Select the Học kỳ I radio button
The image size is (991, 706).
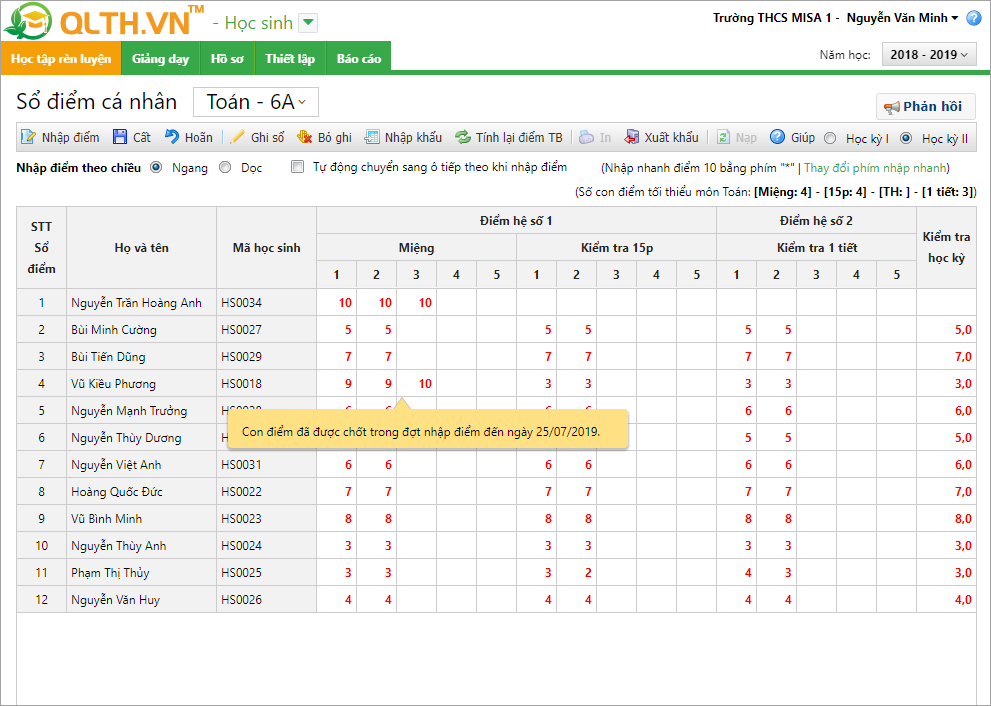(x=830, y=139)
